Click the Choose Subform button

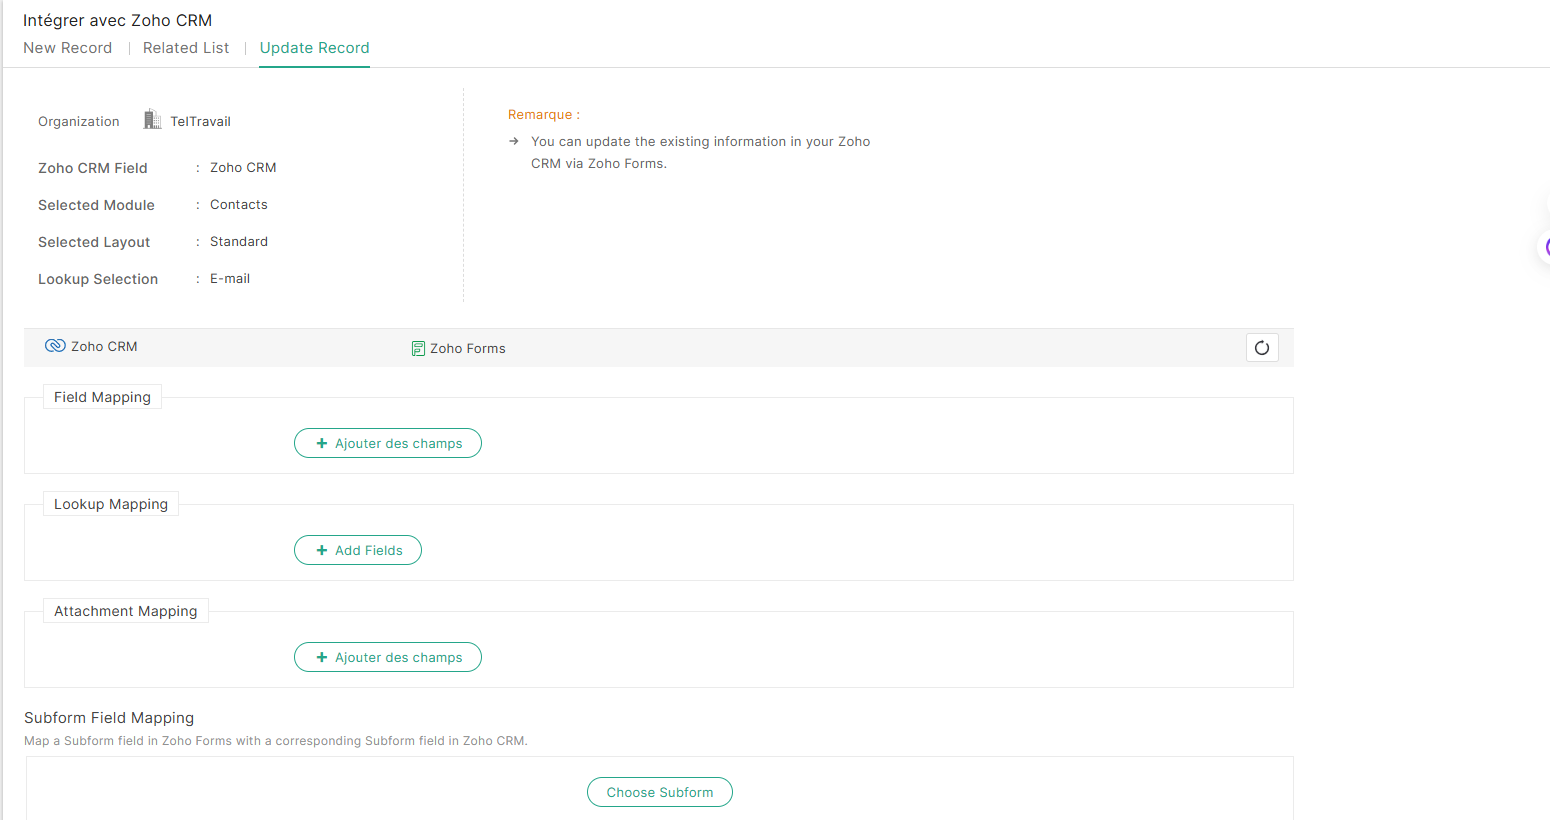click(660, 792)
